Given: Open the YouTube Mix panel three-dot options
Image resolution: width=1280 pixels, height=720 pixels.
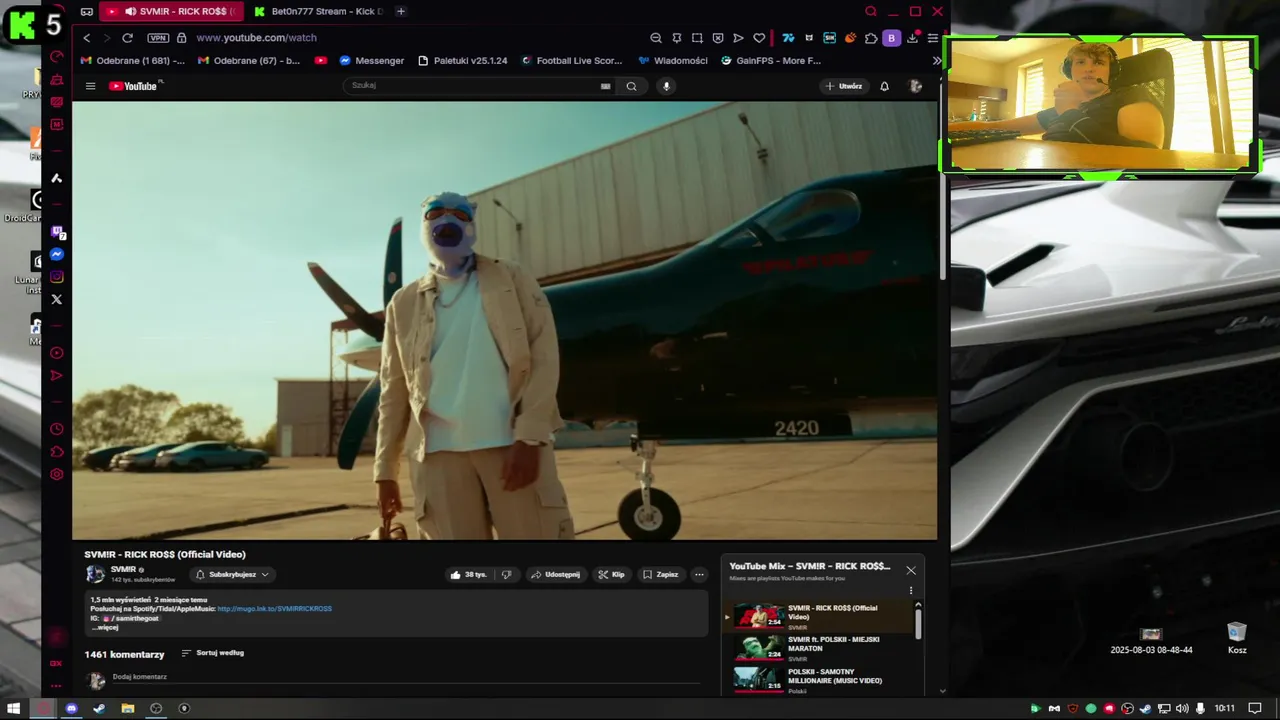Looking at the screenshot, I should (911, 590).
